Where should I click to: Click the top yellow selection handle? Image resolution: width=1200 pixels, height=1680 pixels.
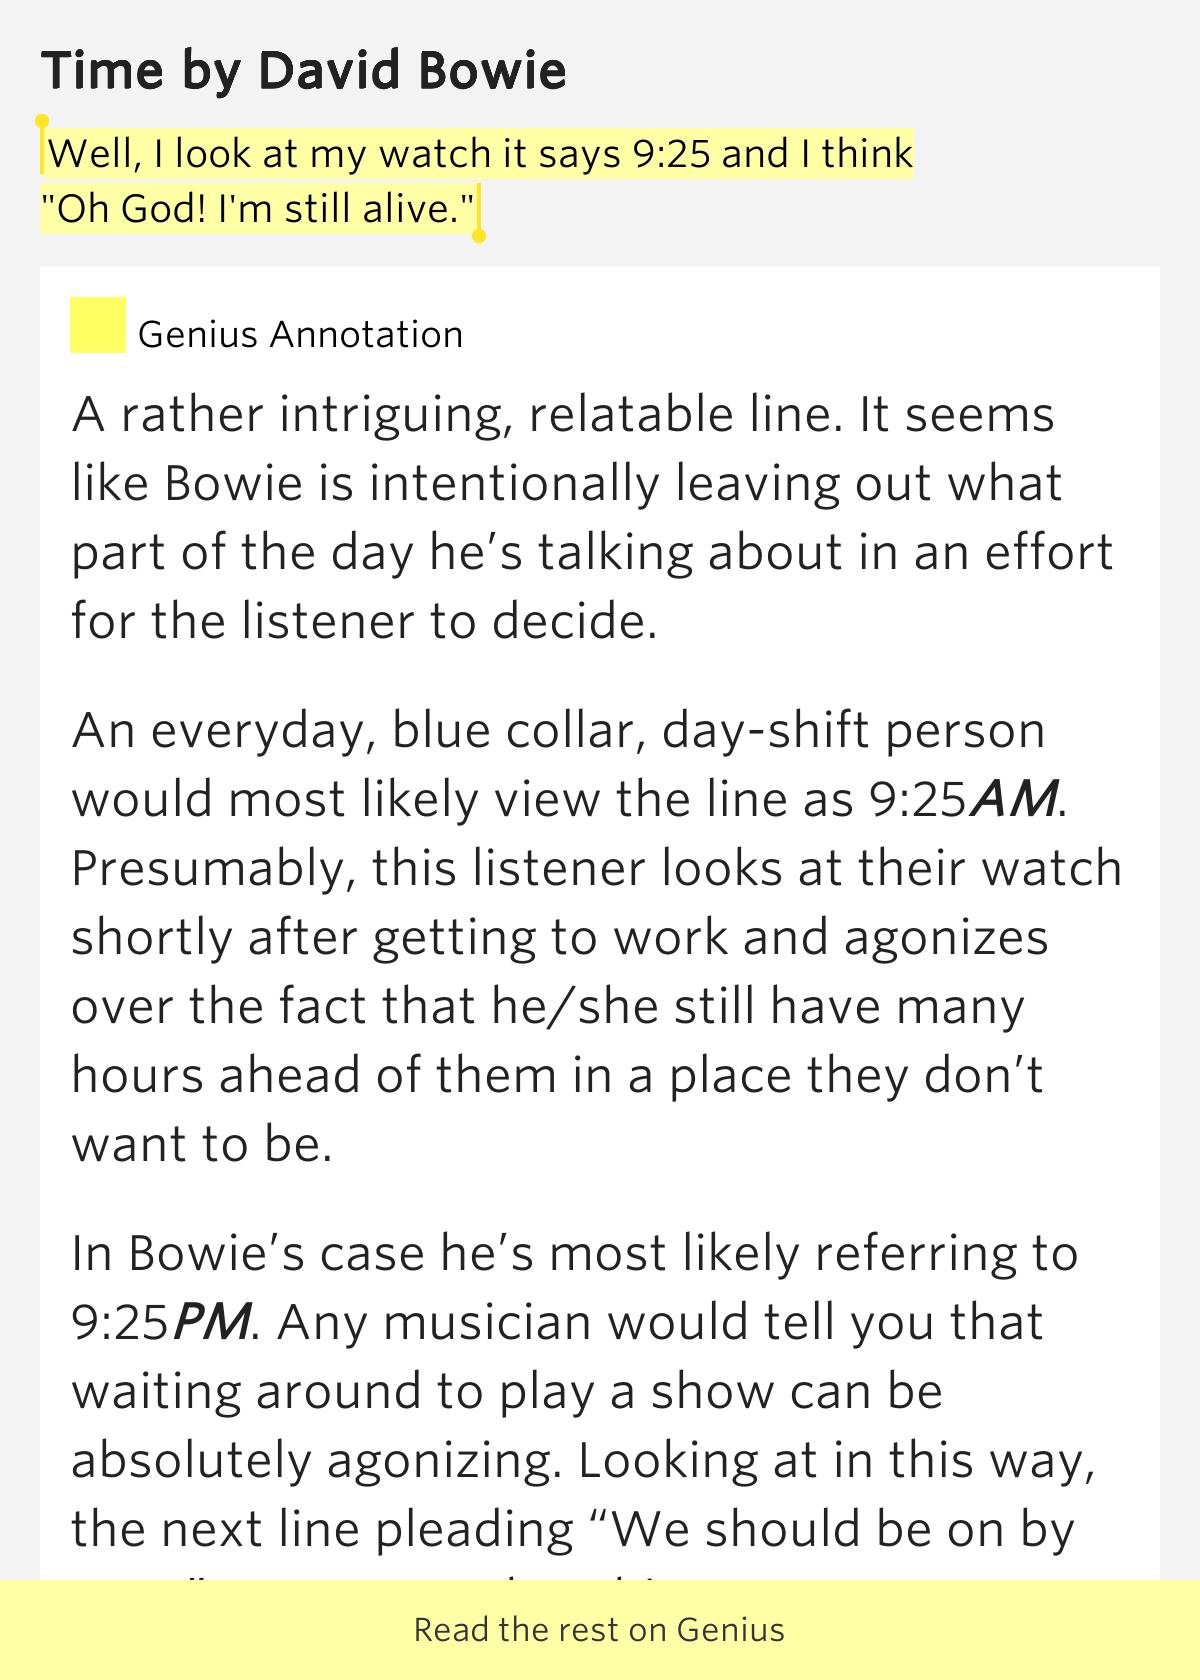coord(42,121)
